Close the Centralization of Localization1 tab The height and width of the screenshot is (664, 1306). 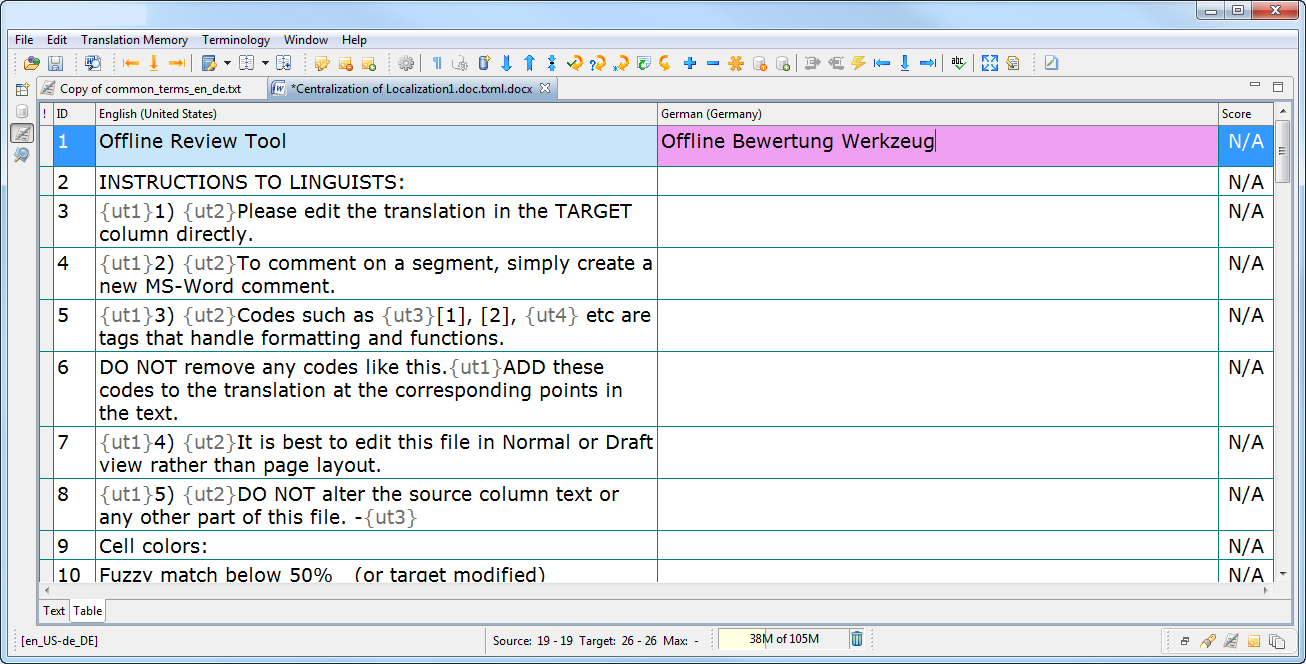[545, 89]
